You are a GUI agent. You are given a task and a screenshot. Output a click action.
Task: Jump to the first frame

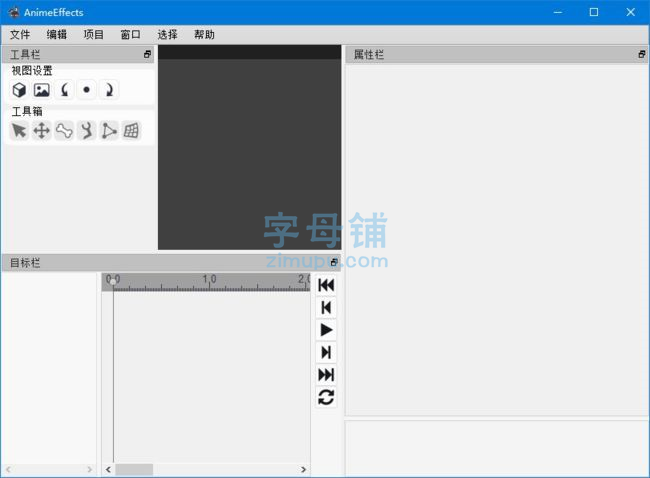(x=326, y=285)
